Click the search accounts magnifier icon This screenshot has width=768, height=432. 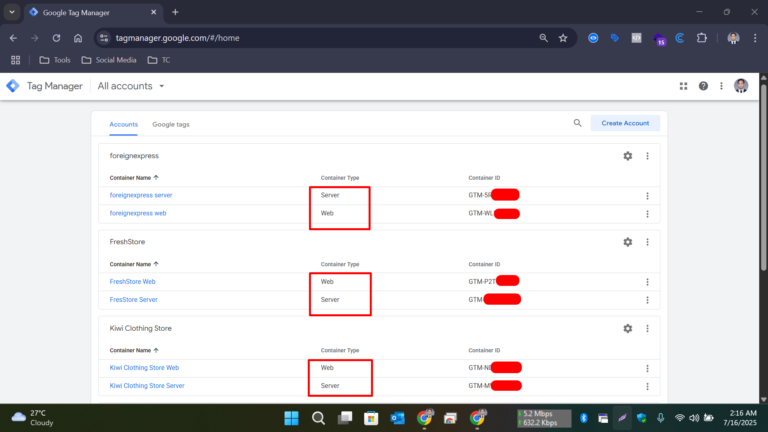[577, 123]
